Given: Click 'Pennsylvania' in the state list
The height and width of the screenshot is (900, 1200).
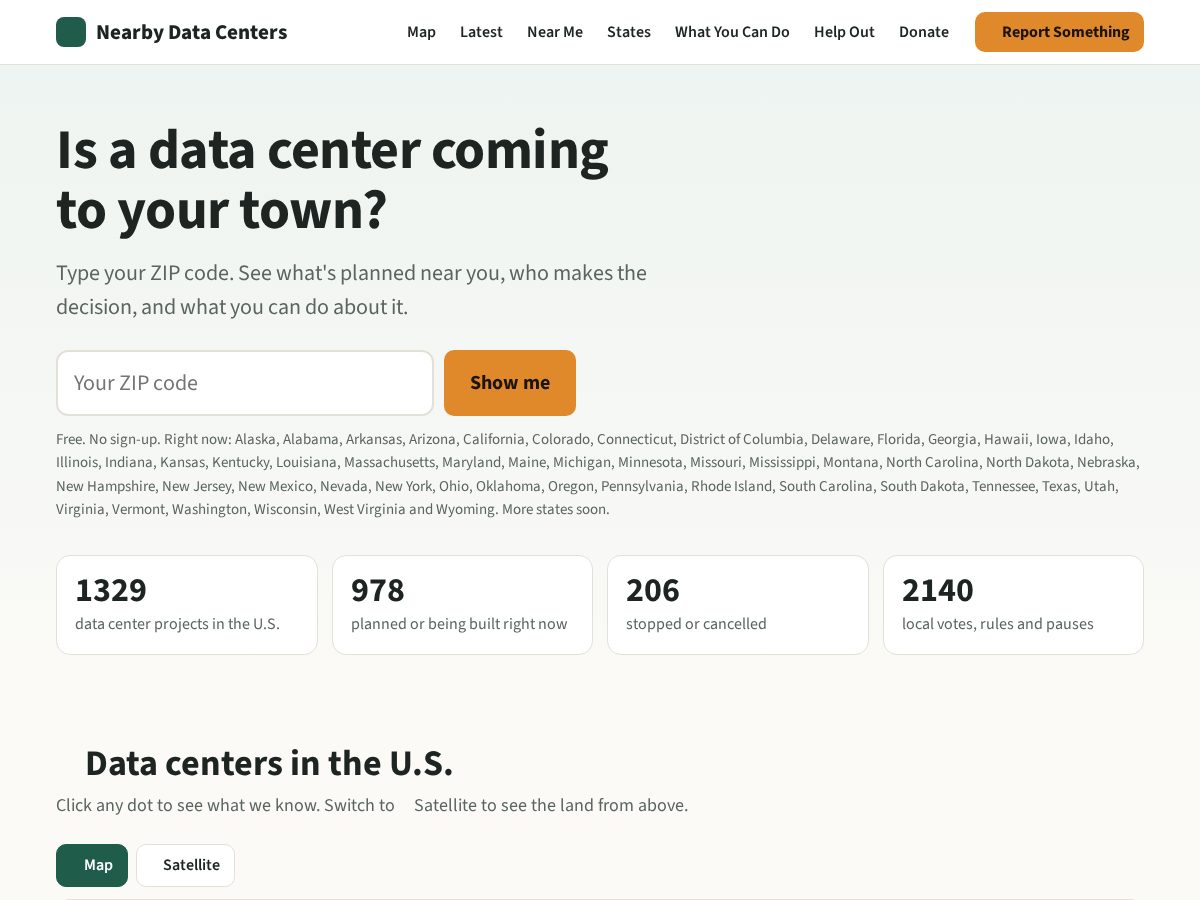Looking at the screenshot, I should click(x=642, y=486).
